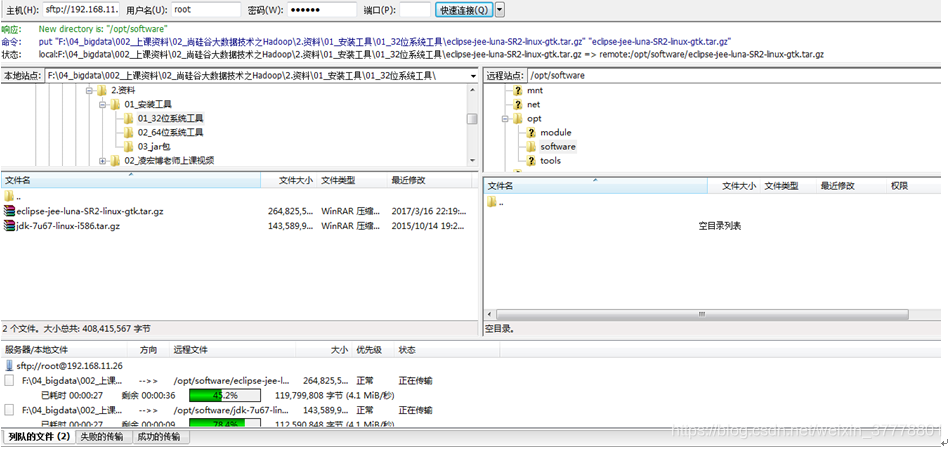Select the 02_64位系统工具 tree label
Viewport: 951px width, 449px height.
tap(170, 132)
